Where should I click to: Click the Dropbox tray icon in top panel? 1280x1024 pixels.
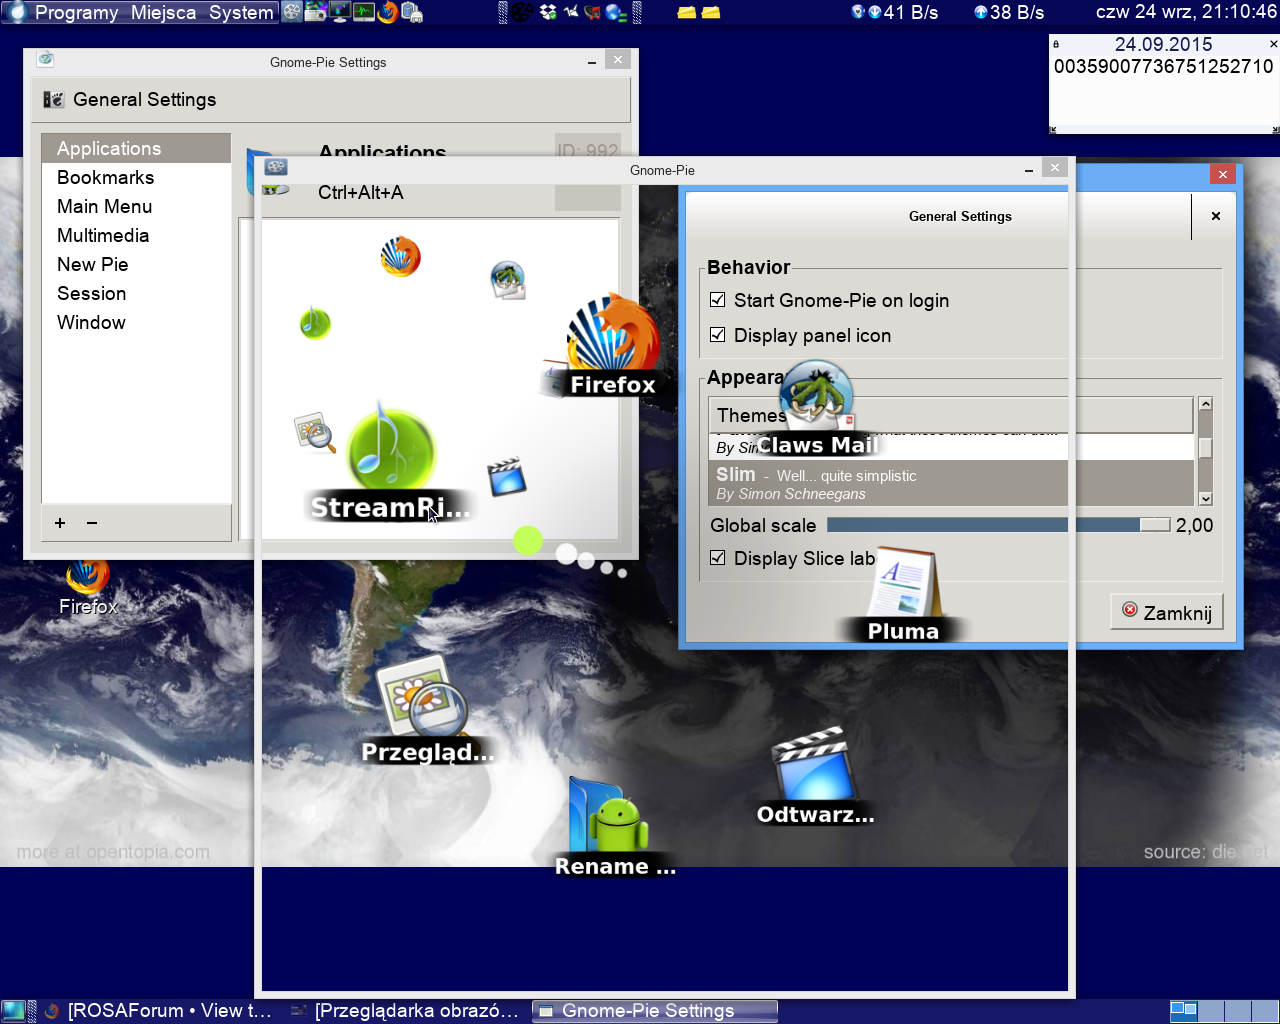[x=548, y=12]
